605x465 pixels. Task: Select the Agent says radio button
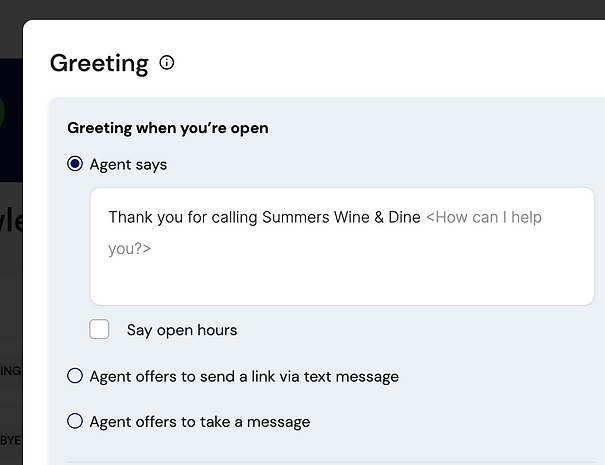tap(75, 164)
